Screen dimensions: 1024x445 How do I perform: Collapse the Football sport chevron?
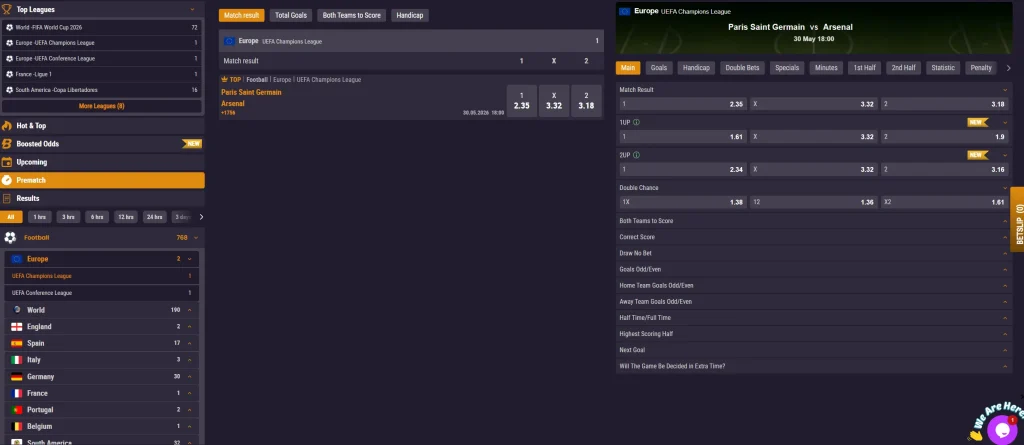coord(196,237)
